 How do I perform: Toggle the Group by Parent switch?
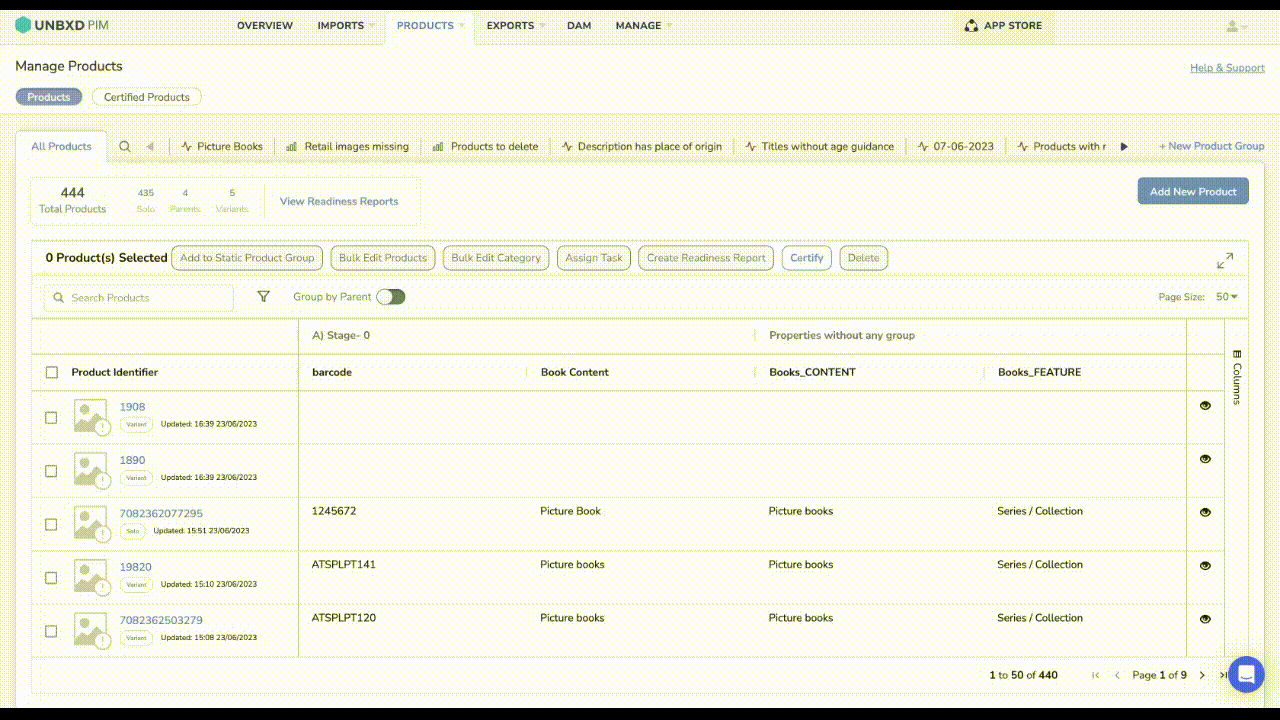390,297
